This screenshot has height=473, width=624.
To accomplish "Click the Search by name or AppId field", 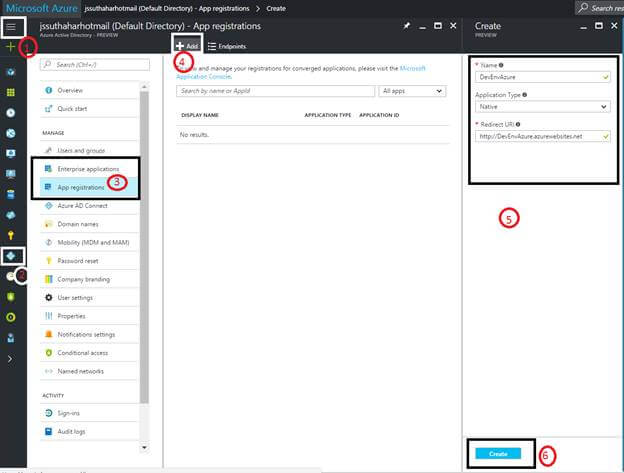I will 275,91.
